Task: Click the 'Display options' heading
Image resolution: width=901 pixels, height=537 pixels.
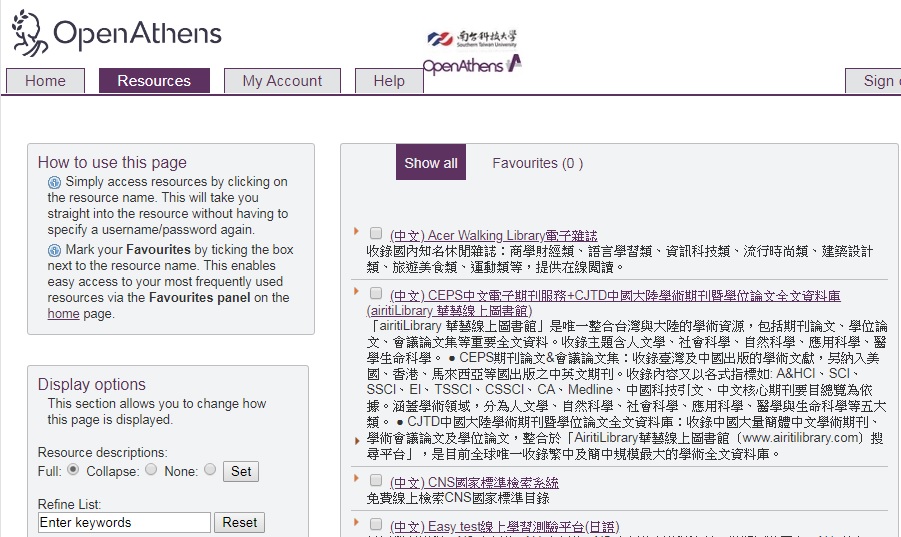Action: (92, 384)
